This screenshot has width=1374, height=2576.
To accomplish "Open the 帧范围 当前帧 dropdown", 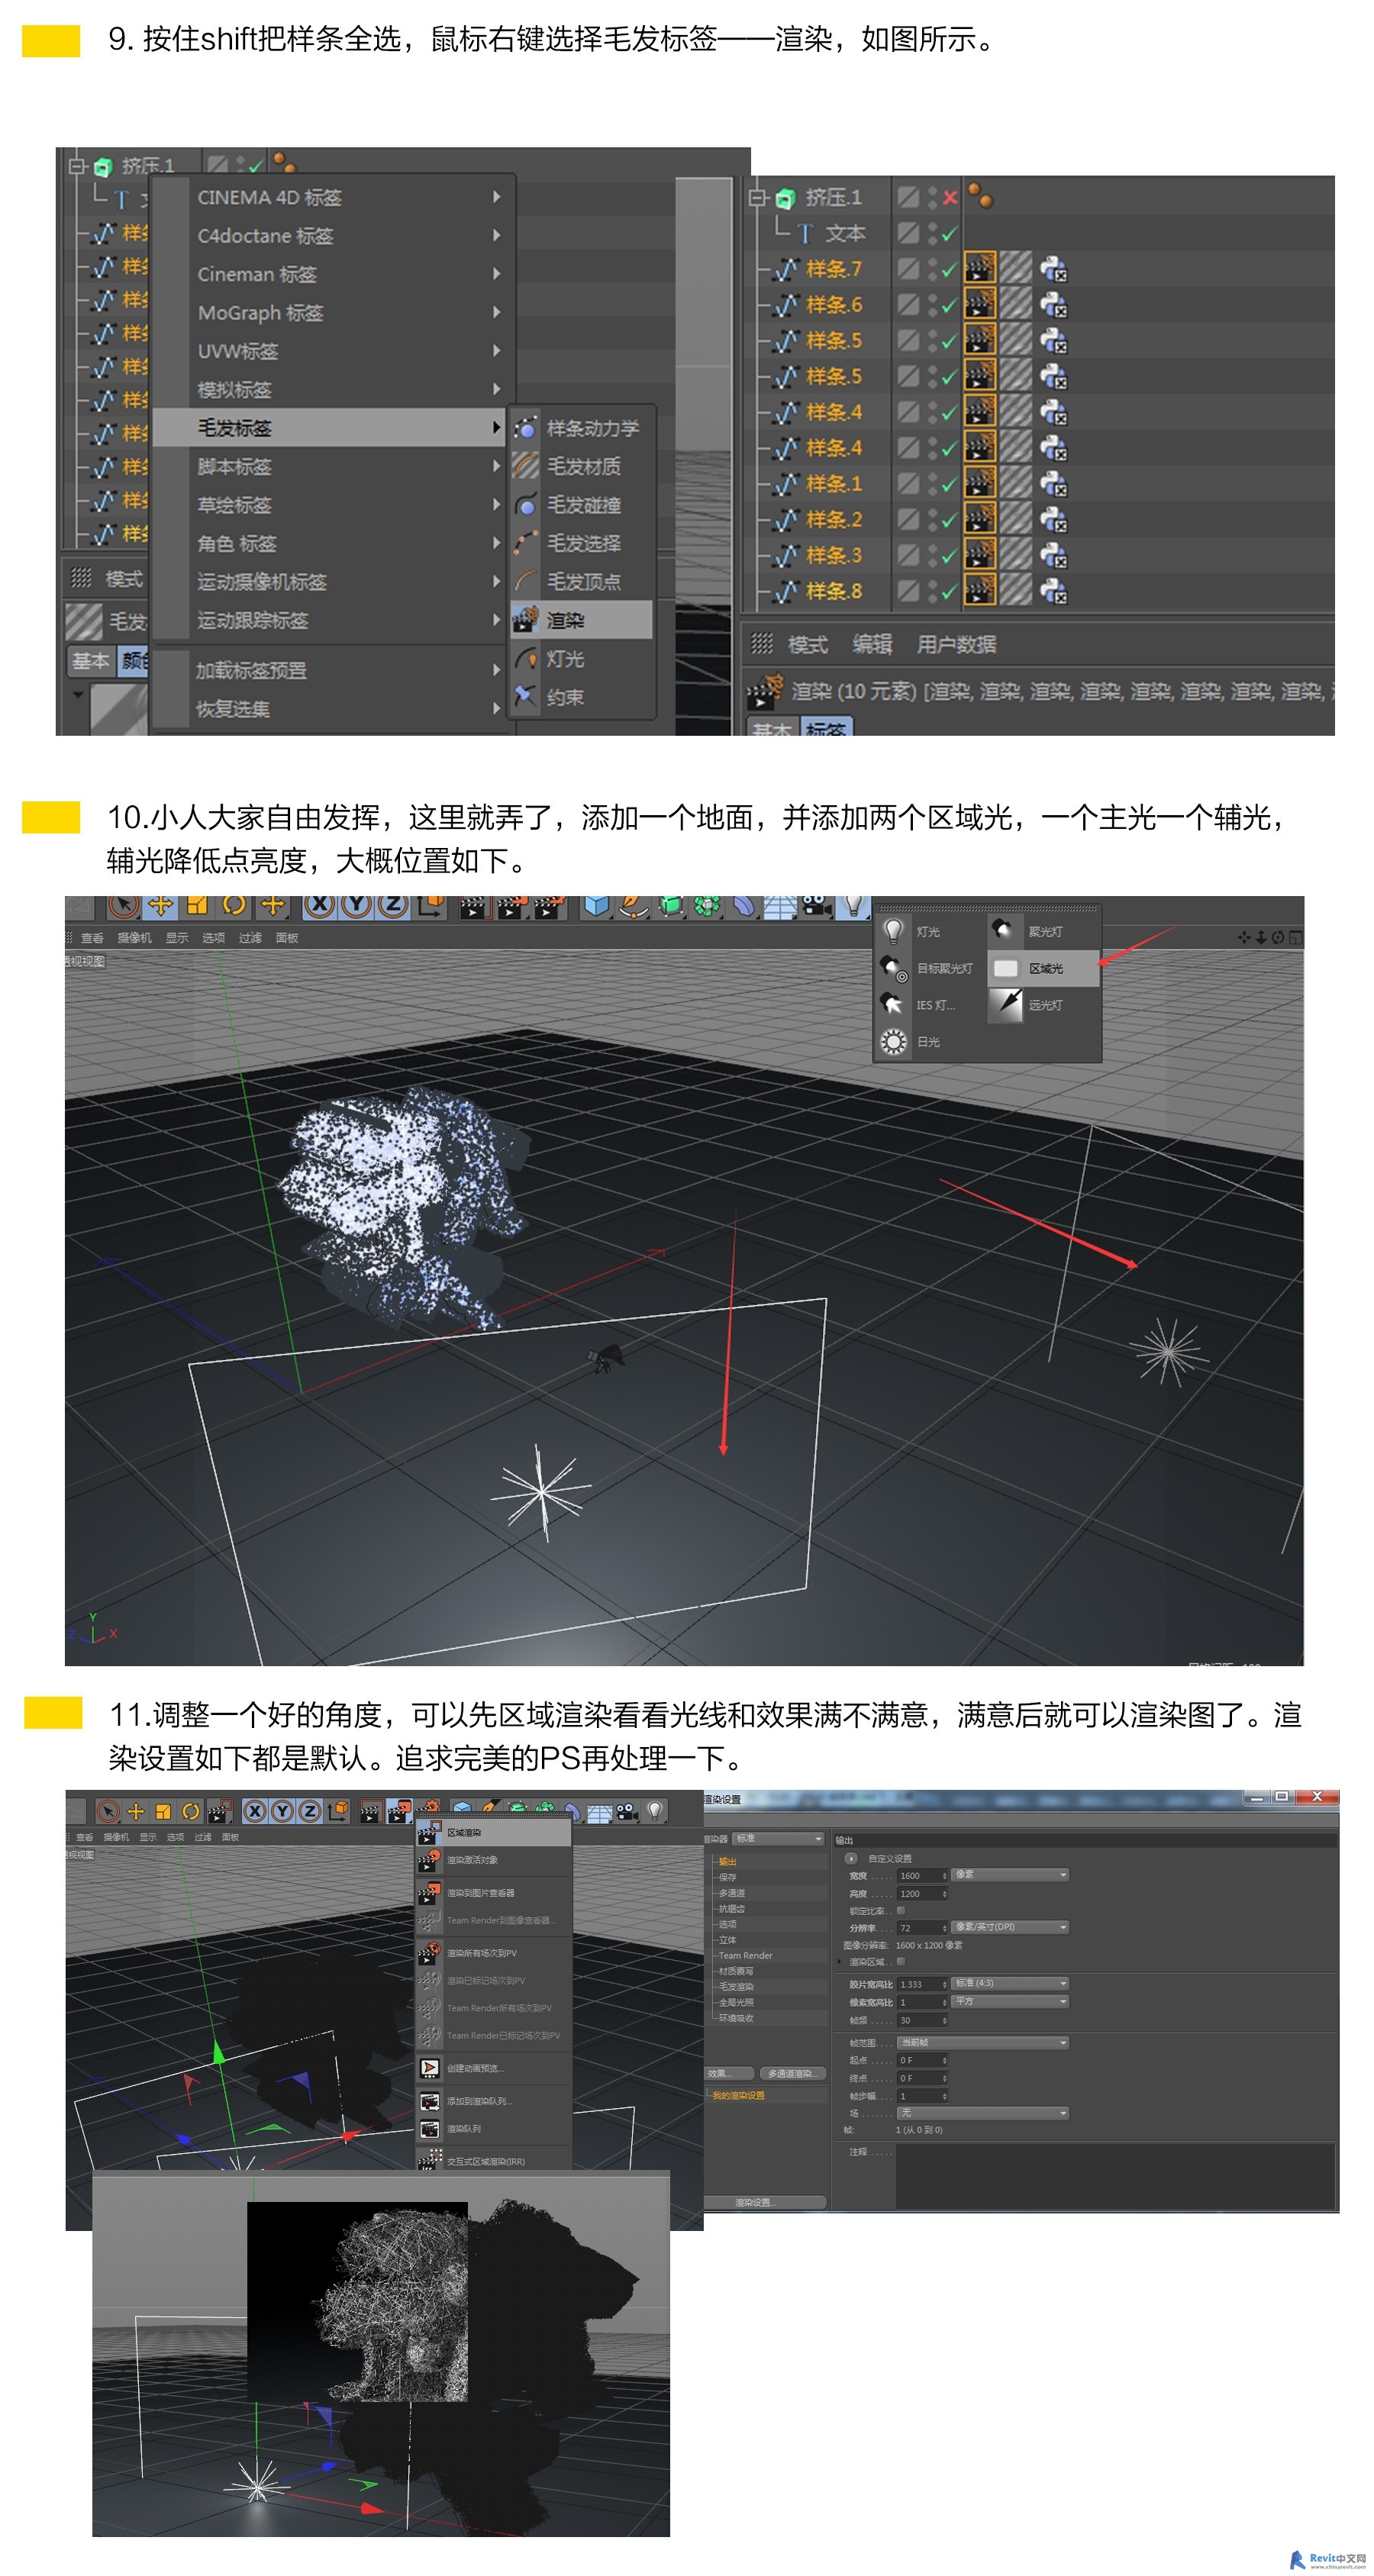I will pyautogui.click(x=983, y=2042).
